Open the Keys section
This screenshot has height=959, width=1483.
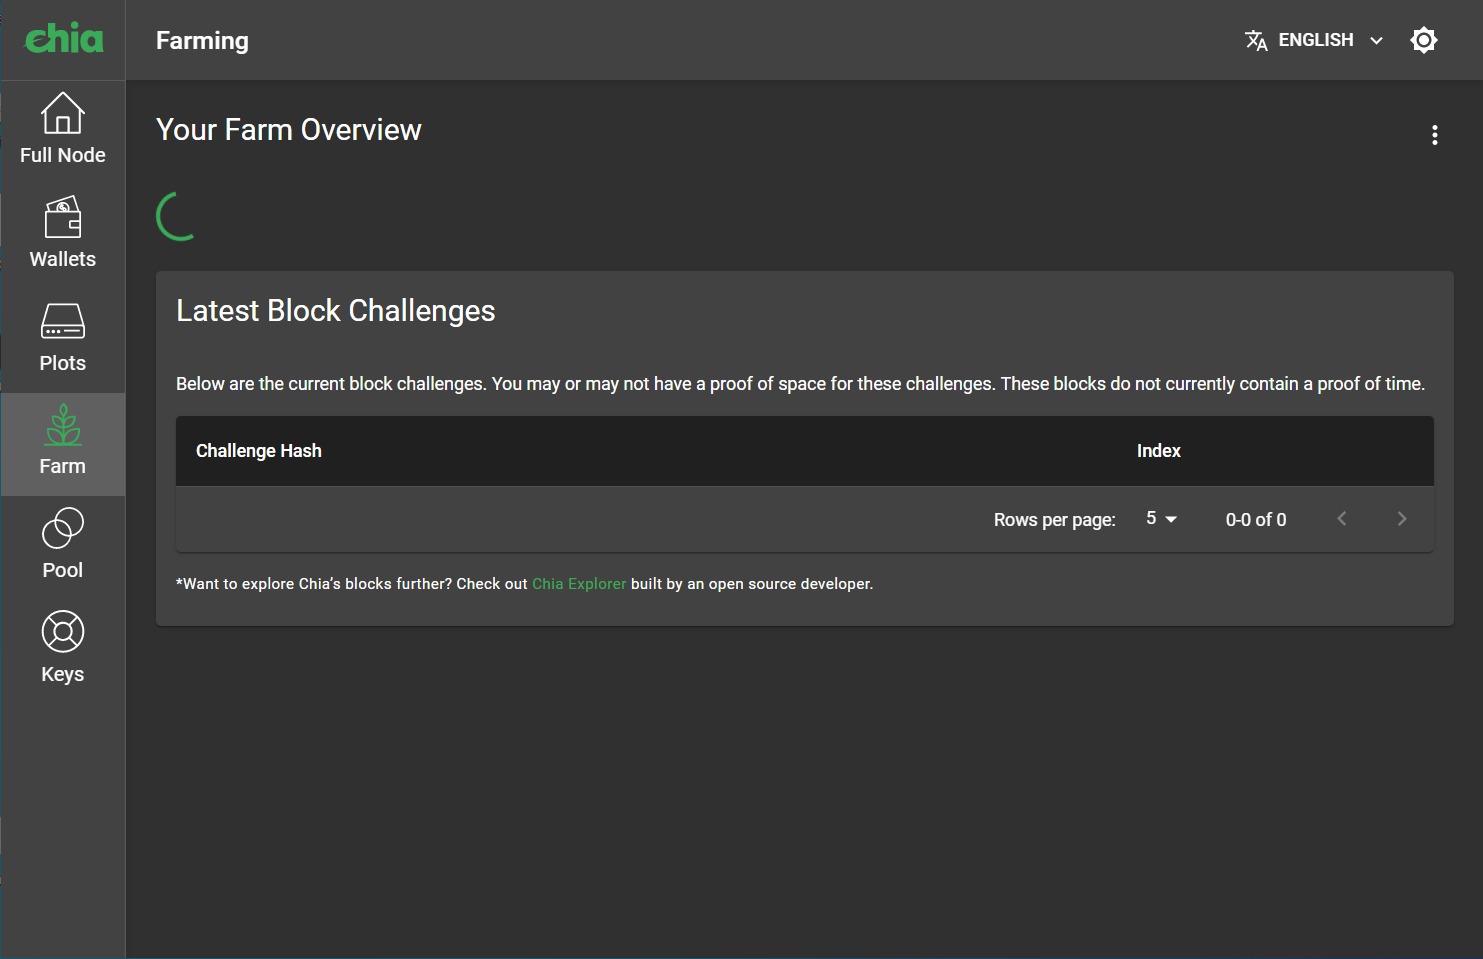[x=62, y=648]
